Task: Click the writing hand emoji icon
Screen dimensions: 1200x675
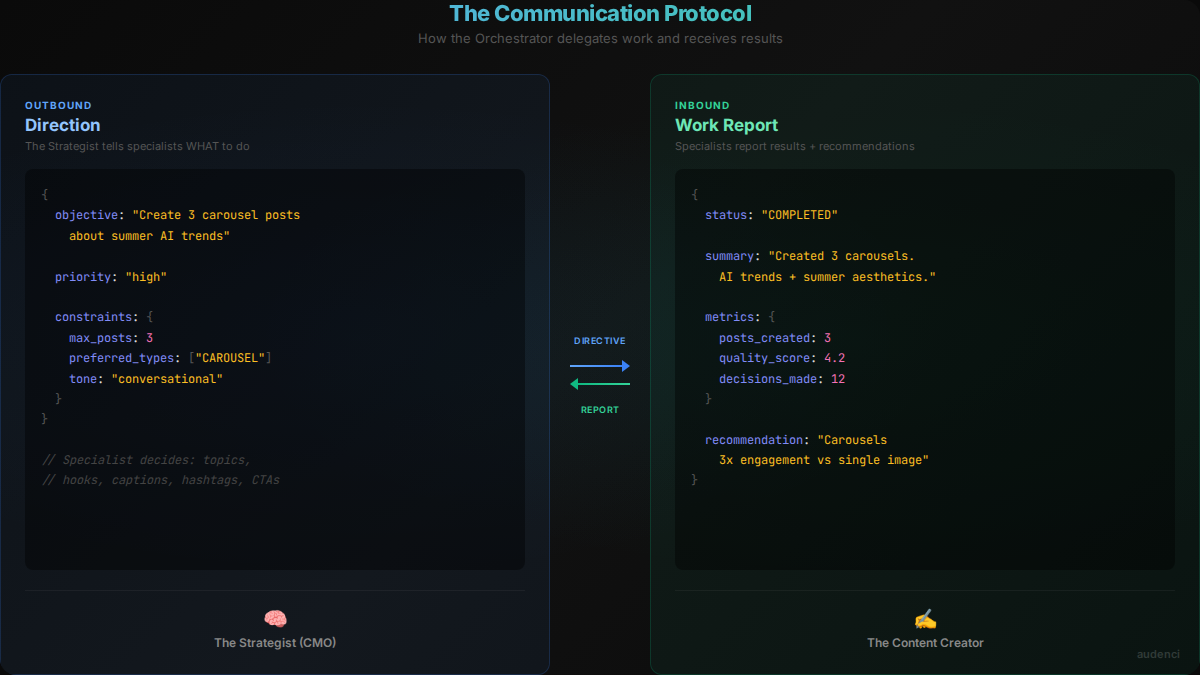Action: click(925, 619)
